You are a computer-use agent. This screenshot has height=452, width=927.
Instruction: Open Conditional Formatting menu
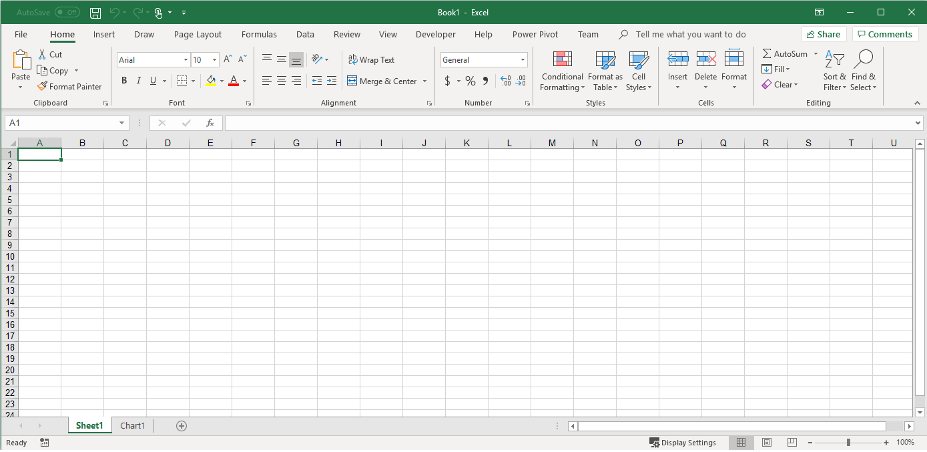pos(562,71)
